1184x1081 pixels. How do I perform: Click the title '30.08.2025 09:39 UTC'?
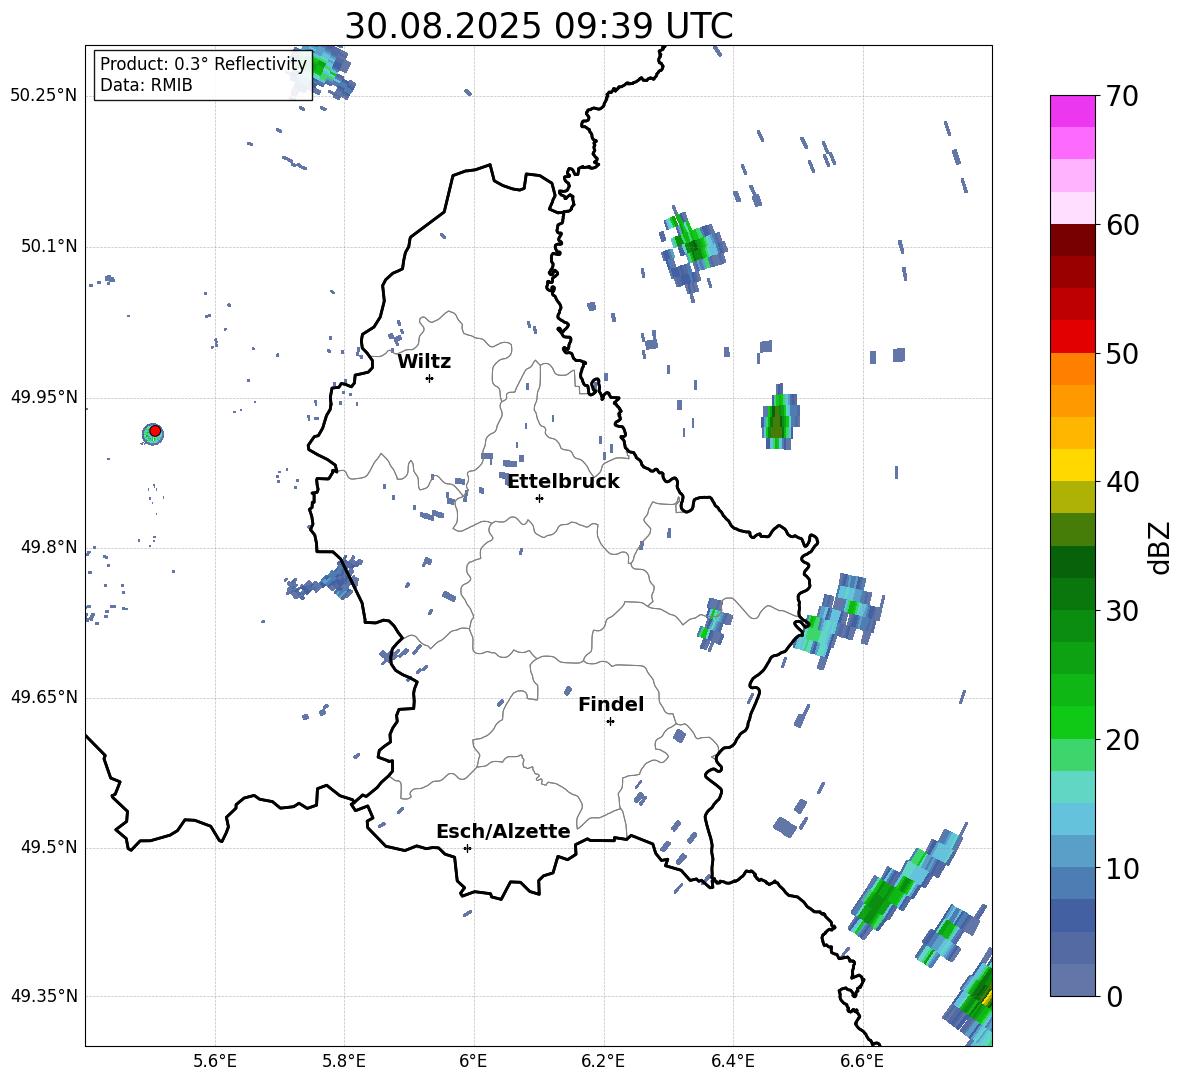(538, 26)
